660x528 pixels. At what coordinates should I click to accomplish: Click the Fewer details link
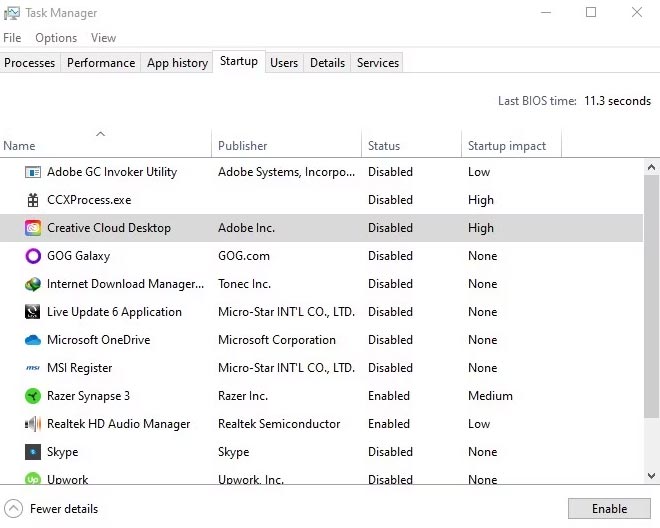click(x=64, y=509)
